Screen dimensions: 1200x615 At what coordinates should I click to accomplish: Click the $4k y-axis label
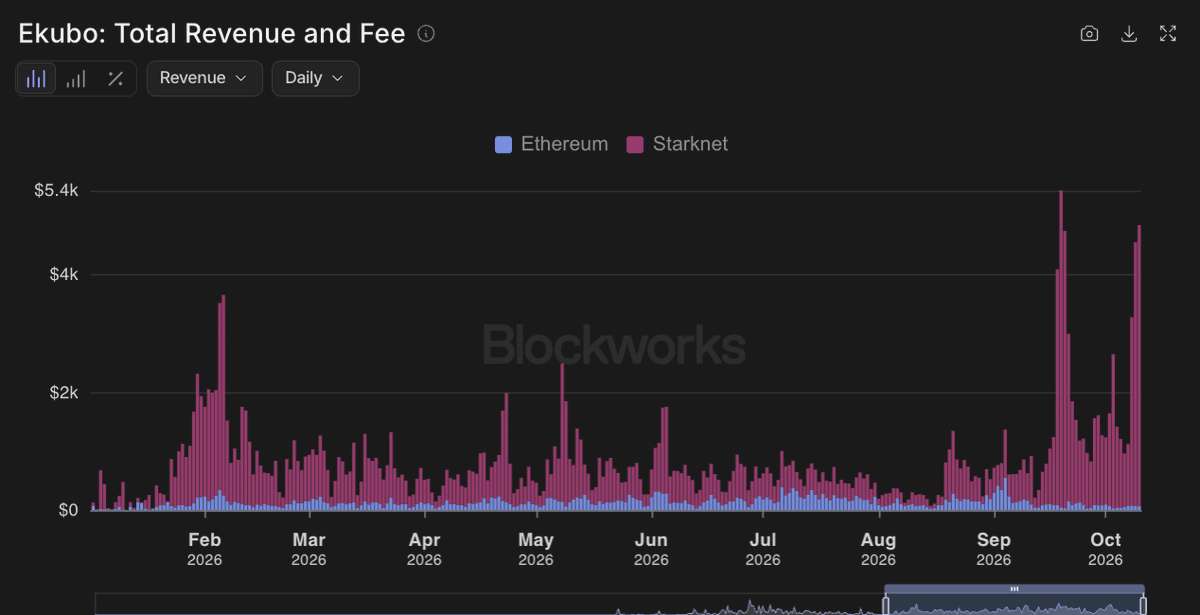point(64,274)
